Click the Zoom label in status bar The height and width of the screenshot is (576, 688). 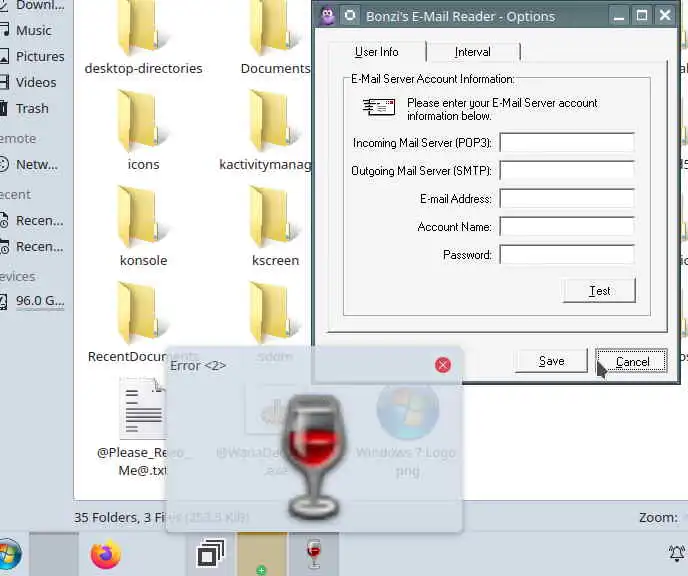click(x=658, y=517)
